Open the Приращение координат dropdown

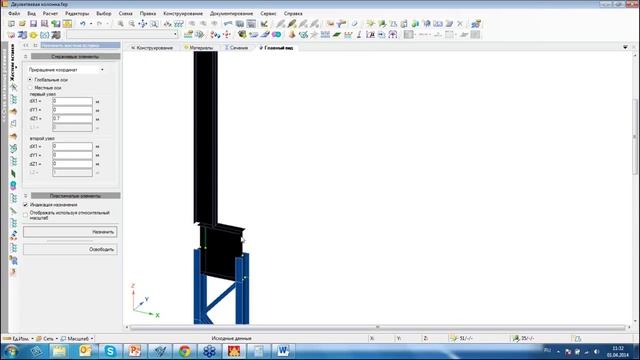tap(67, 70)
